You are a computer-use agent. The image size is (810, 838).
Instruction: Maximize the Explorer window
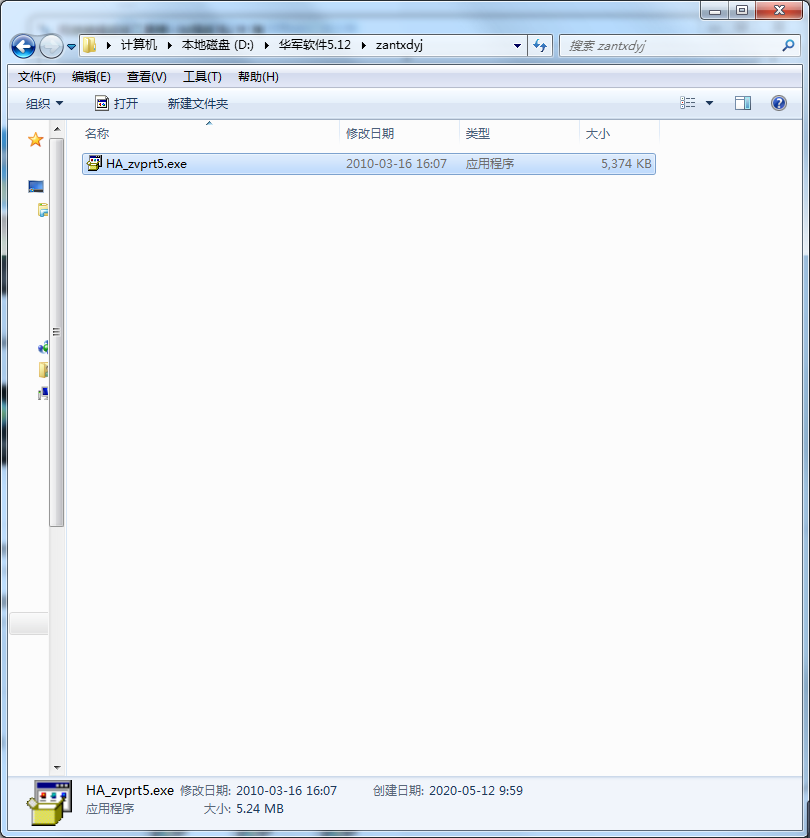[x=742, y=11]
